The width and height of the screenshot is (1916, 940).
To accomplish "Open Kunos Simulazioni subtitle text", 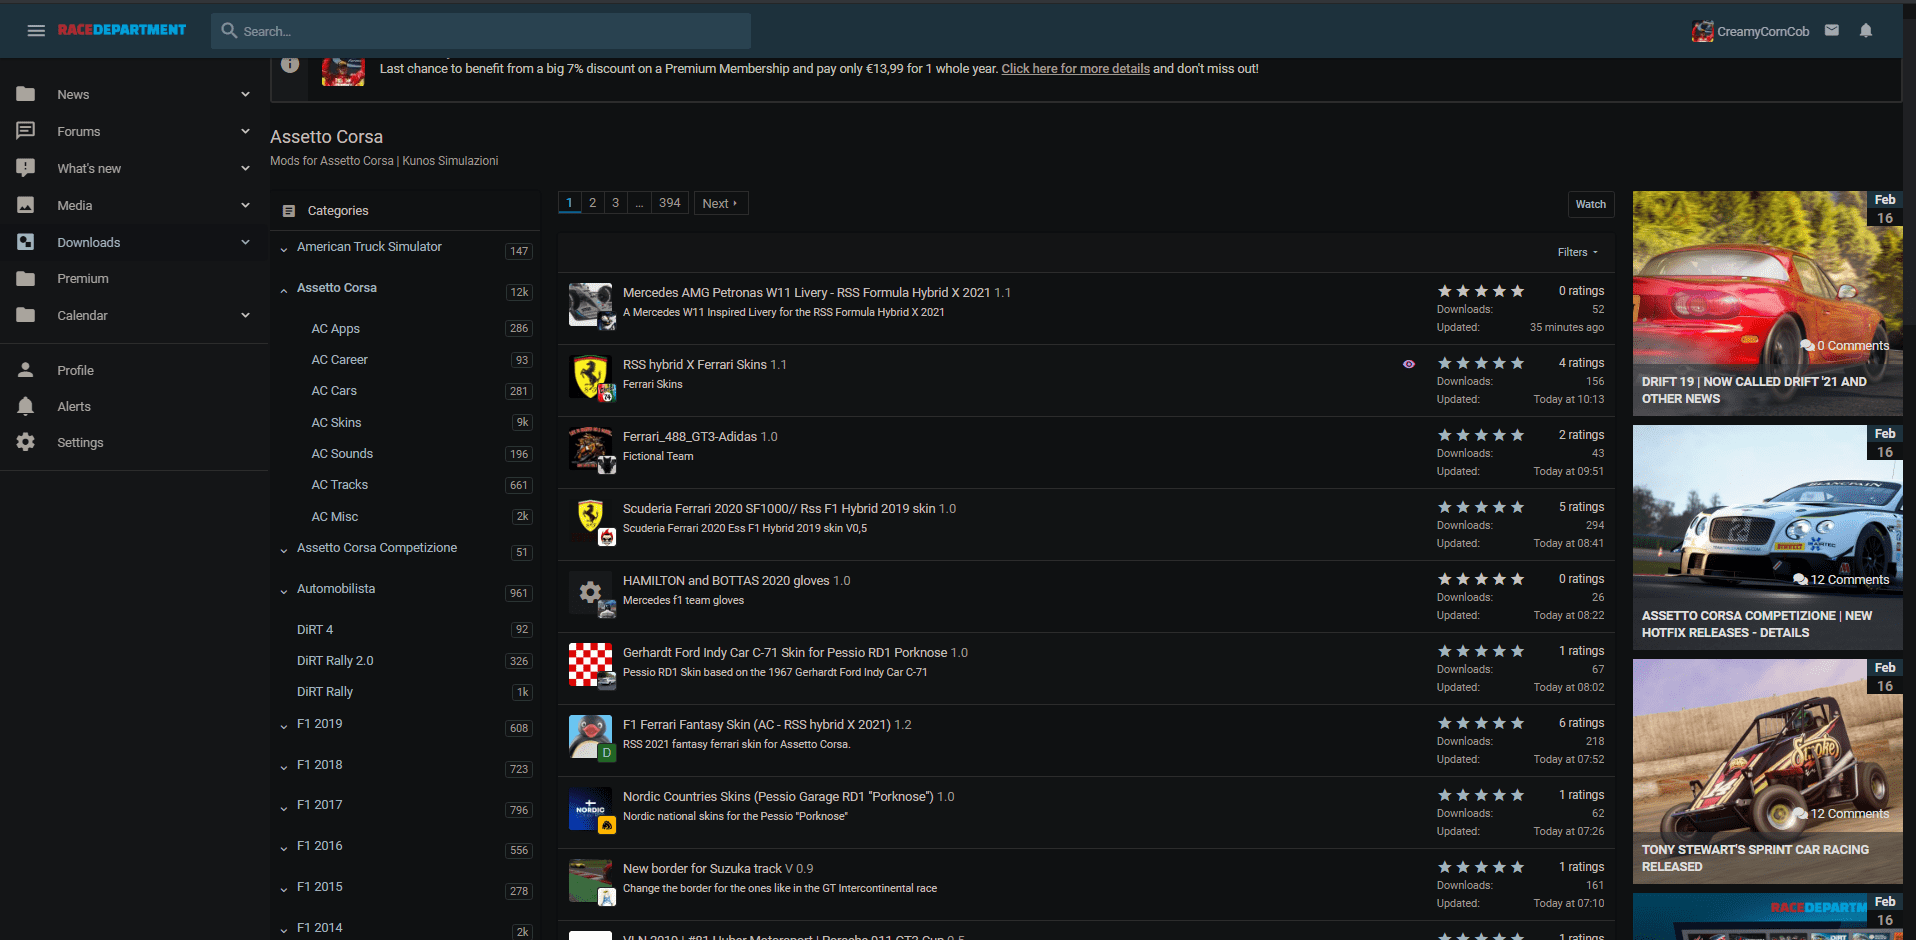I will 450,161.
